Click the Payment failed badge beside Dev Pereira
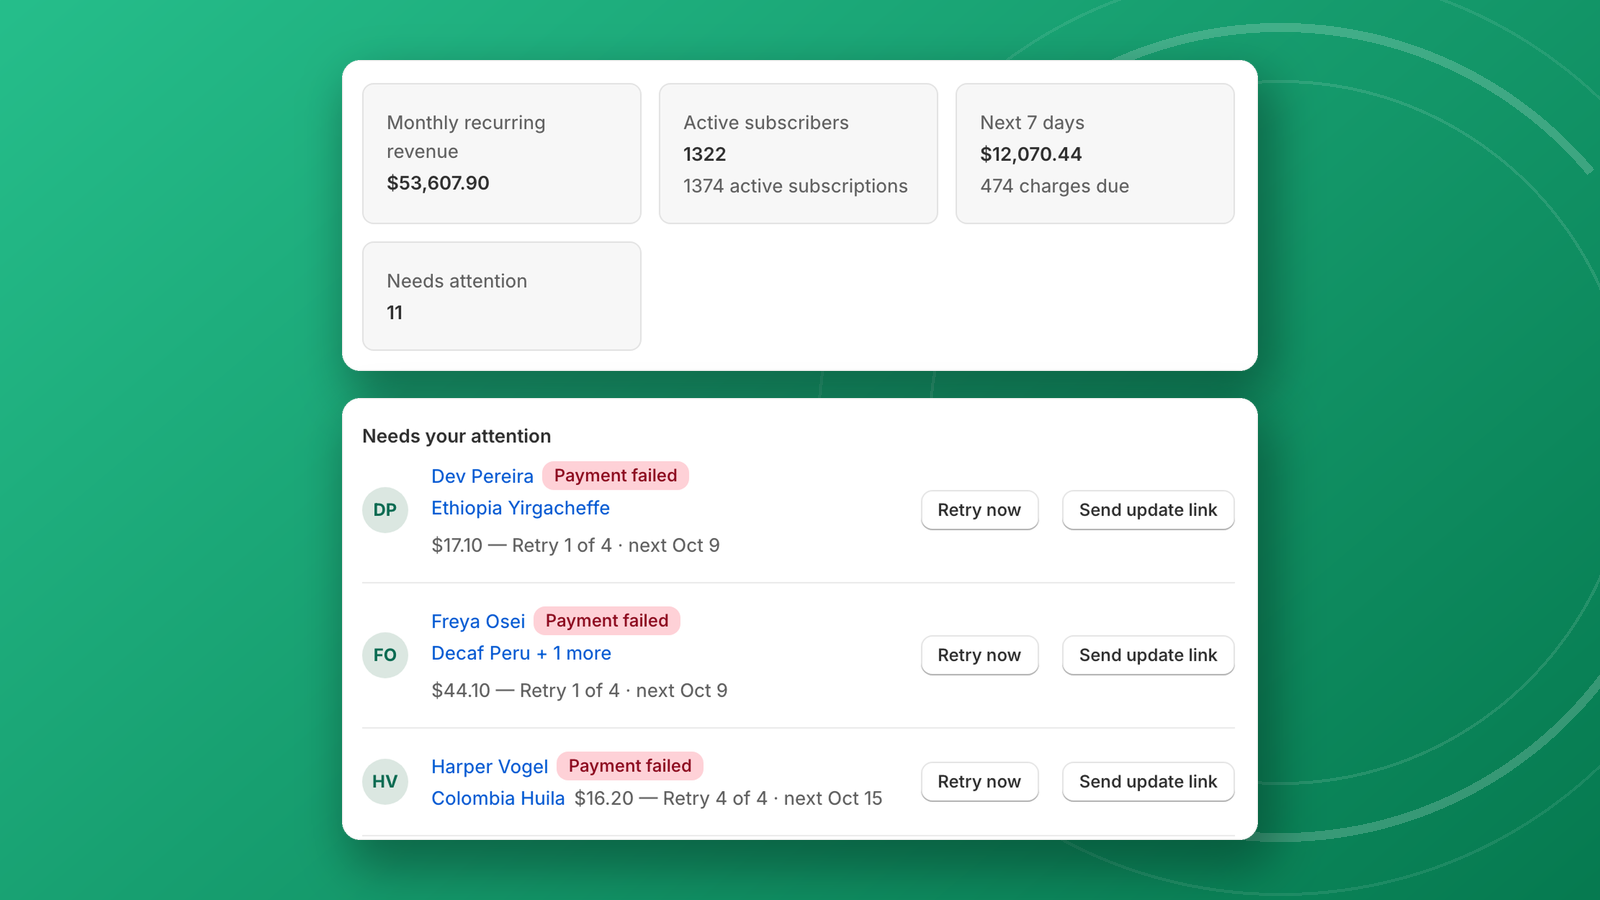Screen dimensions: 1600x900 tap(616, 476)
